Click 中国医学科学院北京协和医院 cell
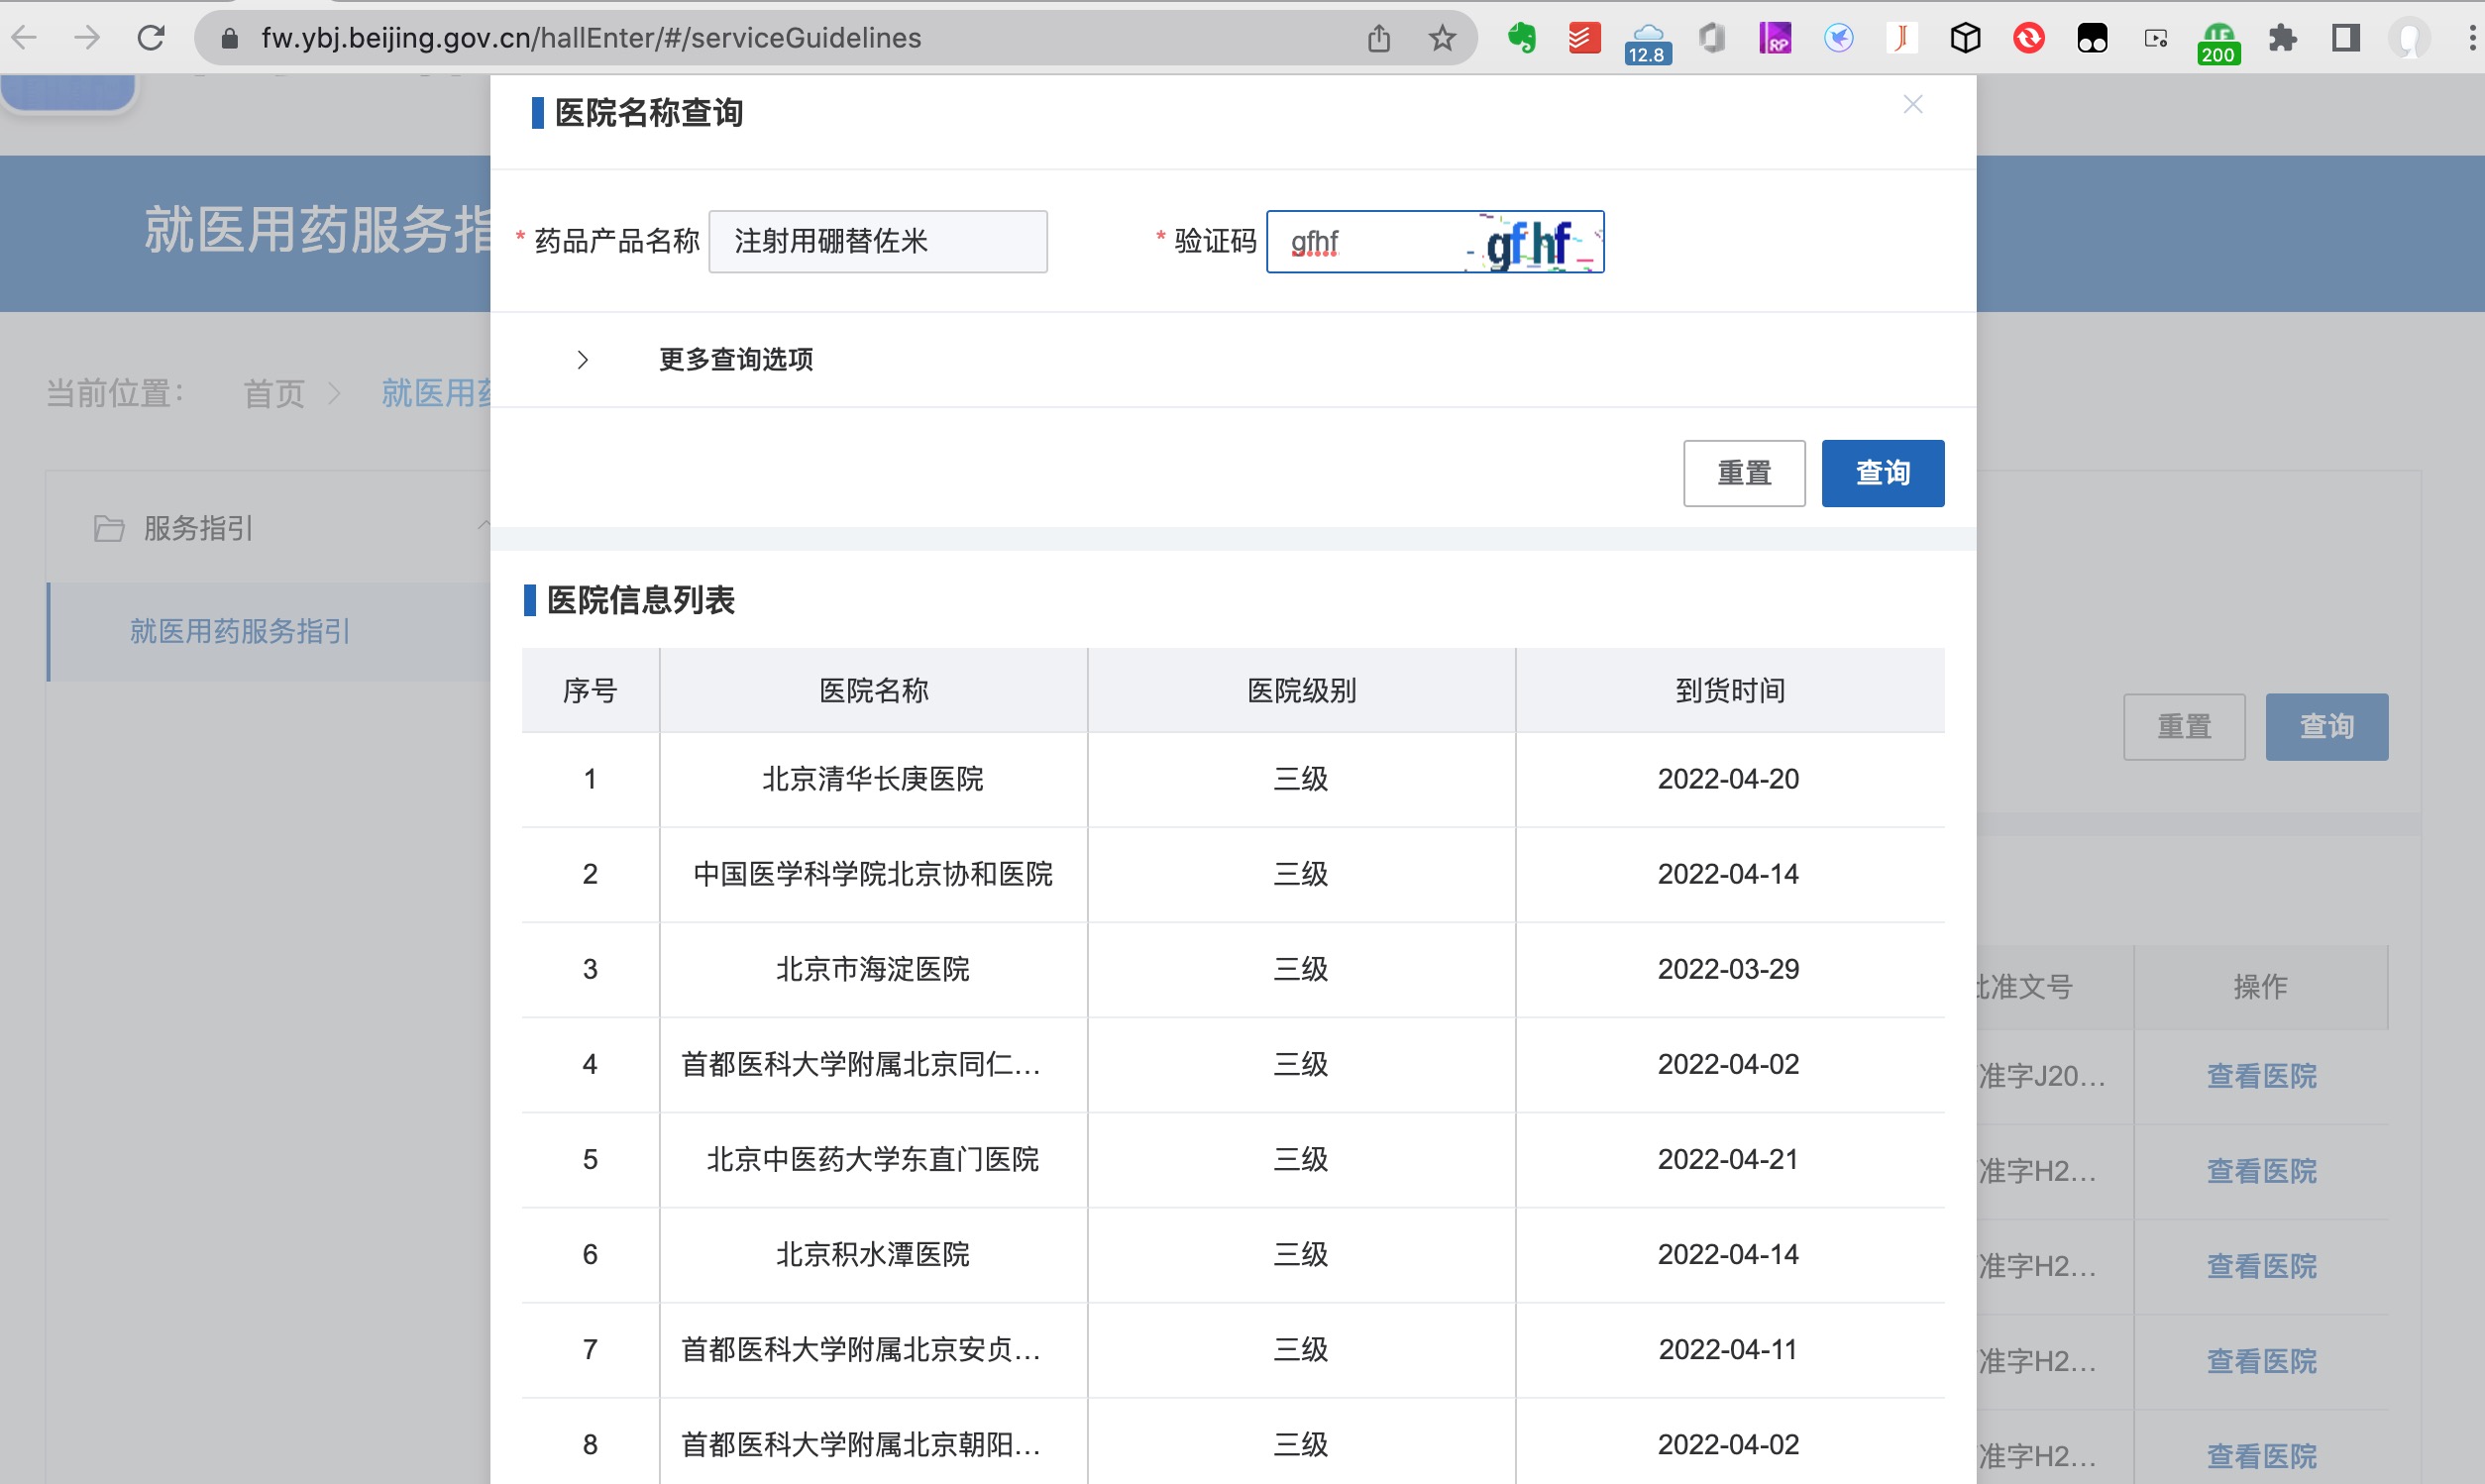2485x1484 pixels. coord(872,874)
